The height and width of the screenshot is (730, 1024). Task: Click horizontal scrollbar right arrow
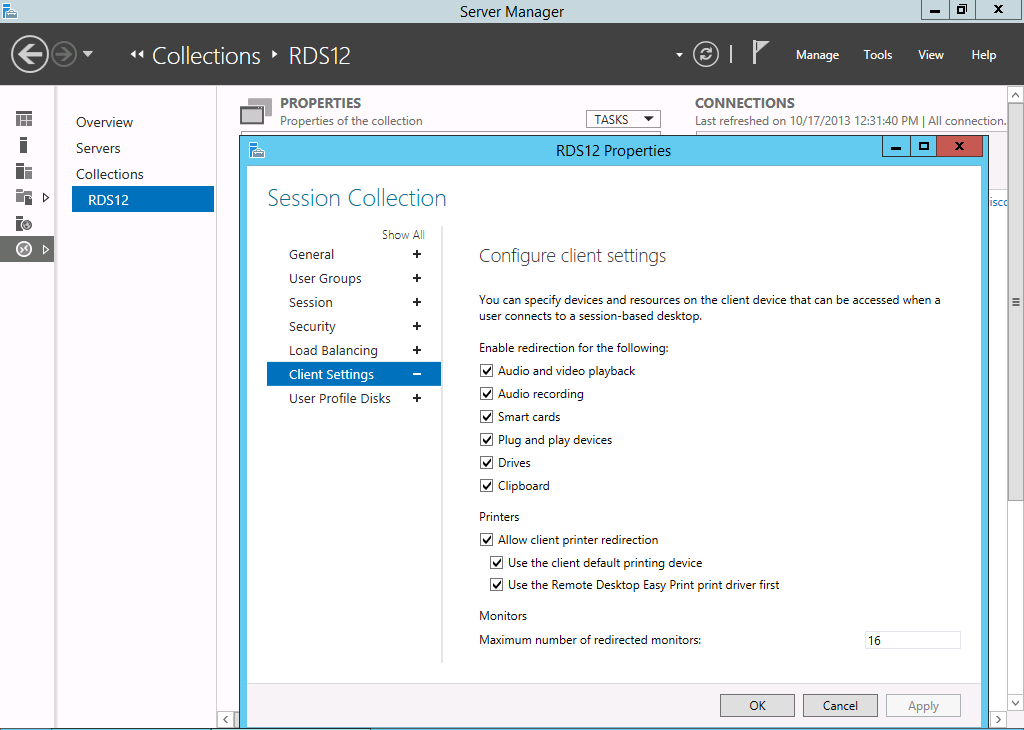999,720
